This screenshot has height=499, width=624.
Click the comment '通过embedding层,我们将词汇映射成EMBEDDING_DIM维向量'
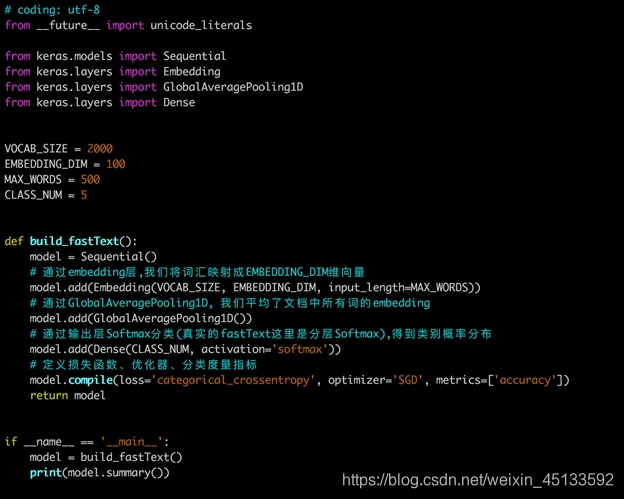[x=197, y=272]
